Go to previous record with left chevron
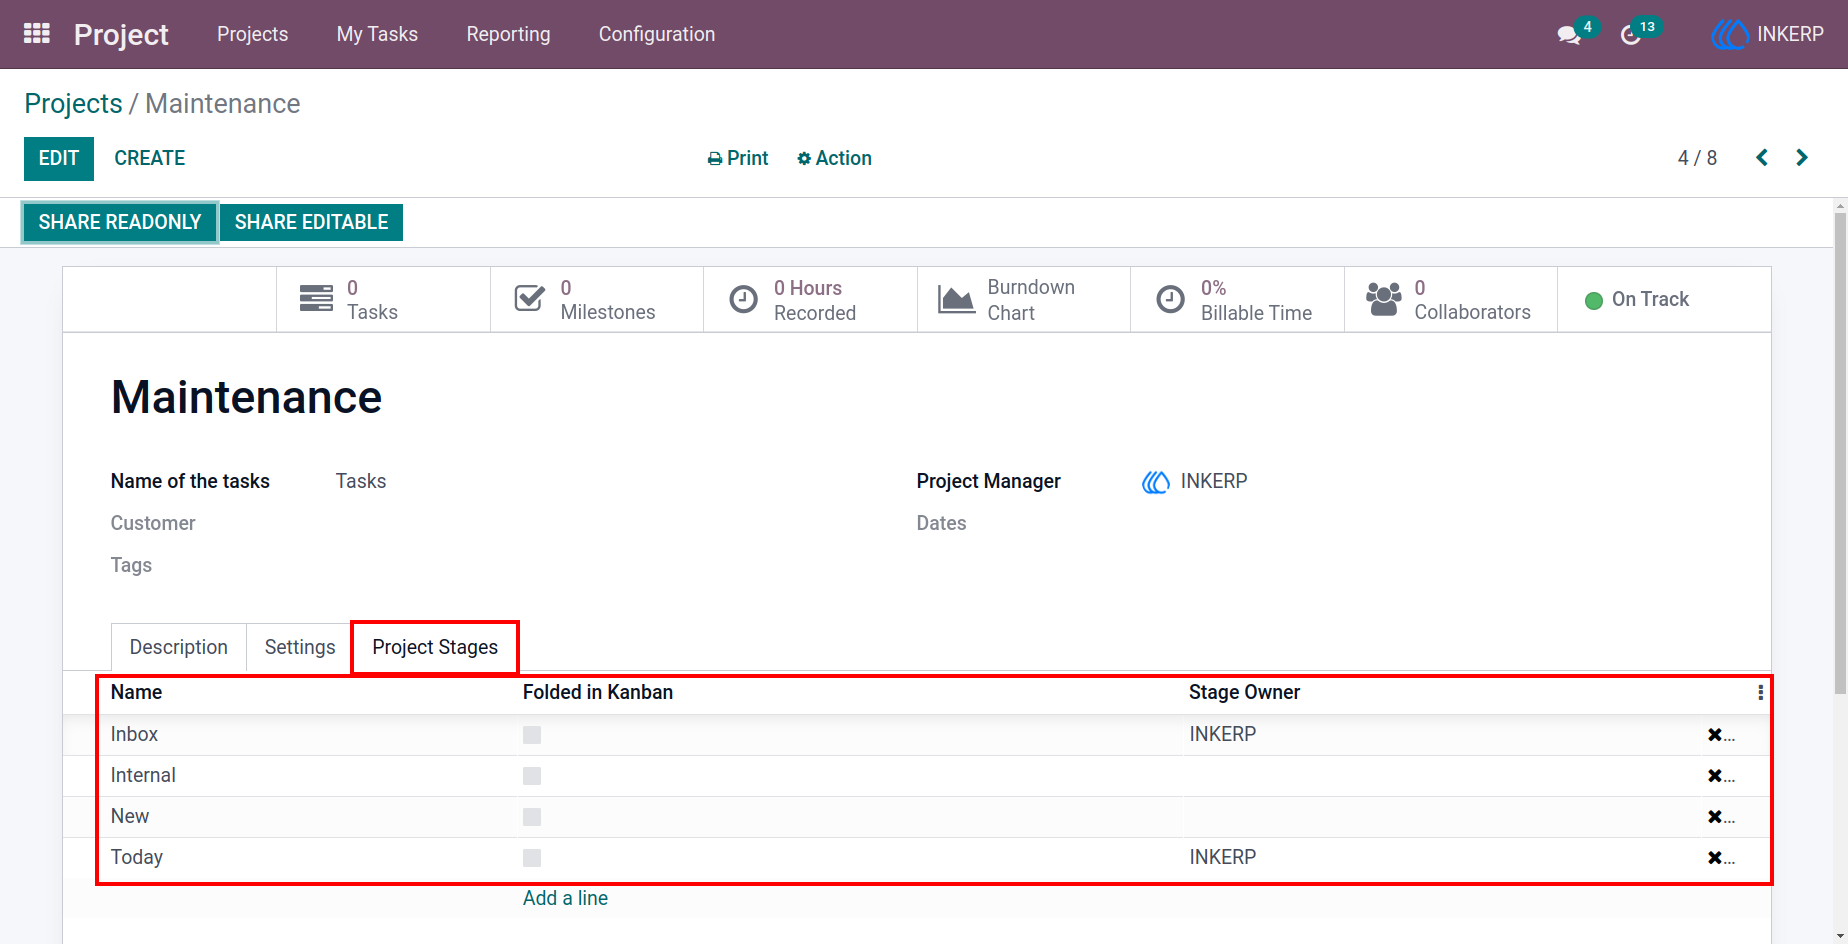 pyautogui.click(x=1762, y=158)
